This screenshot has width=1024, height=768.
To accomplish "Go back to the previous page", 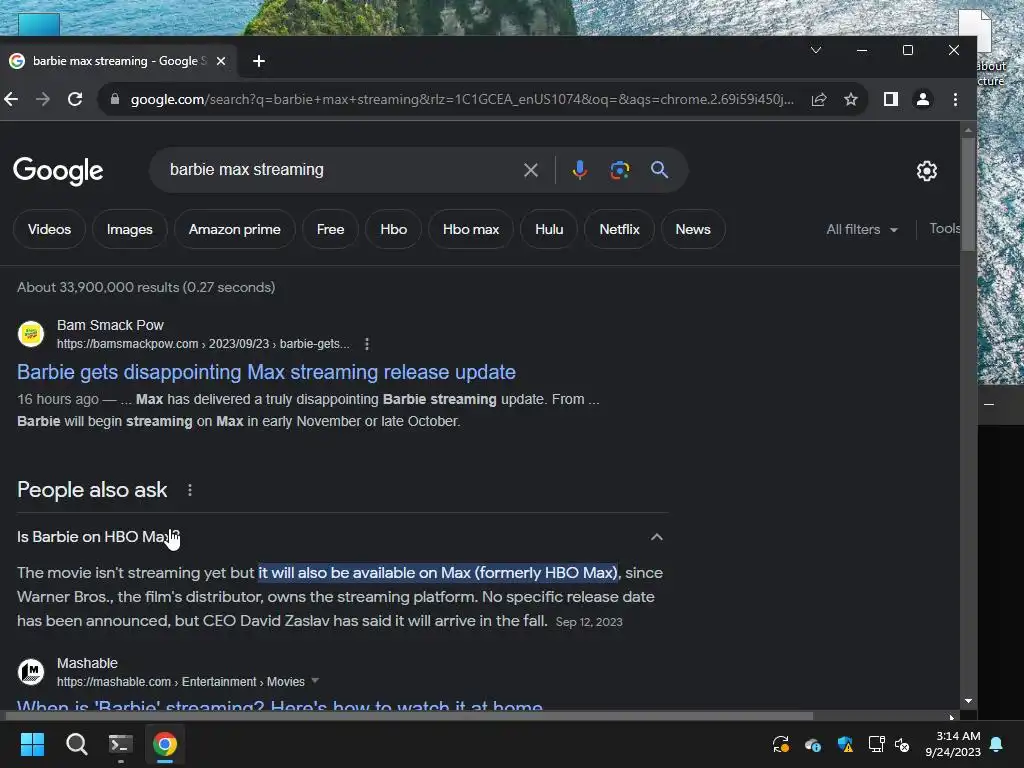I will click(10, 99).
